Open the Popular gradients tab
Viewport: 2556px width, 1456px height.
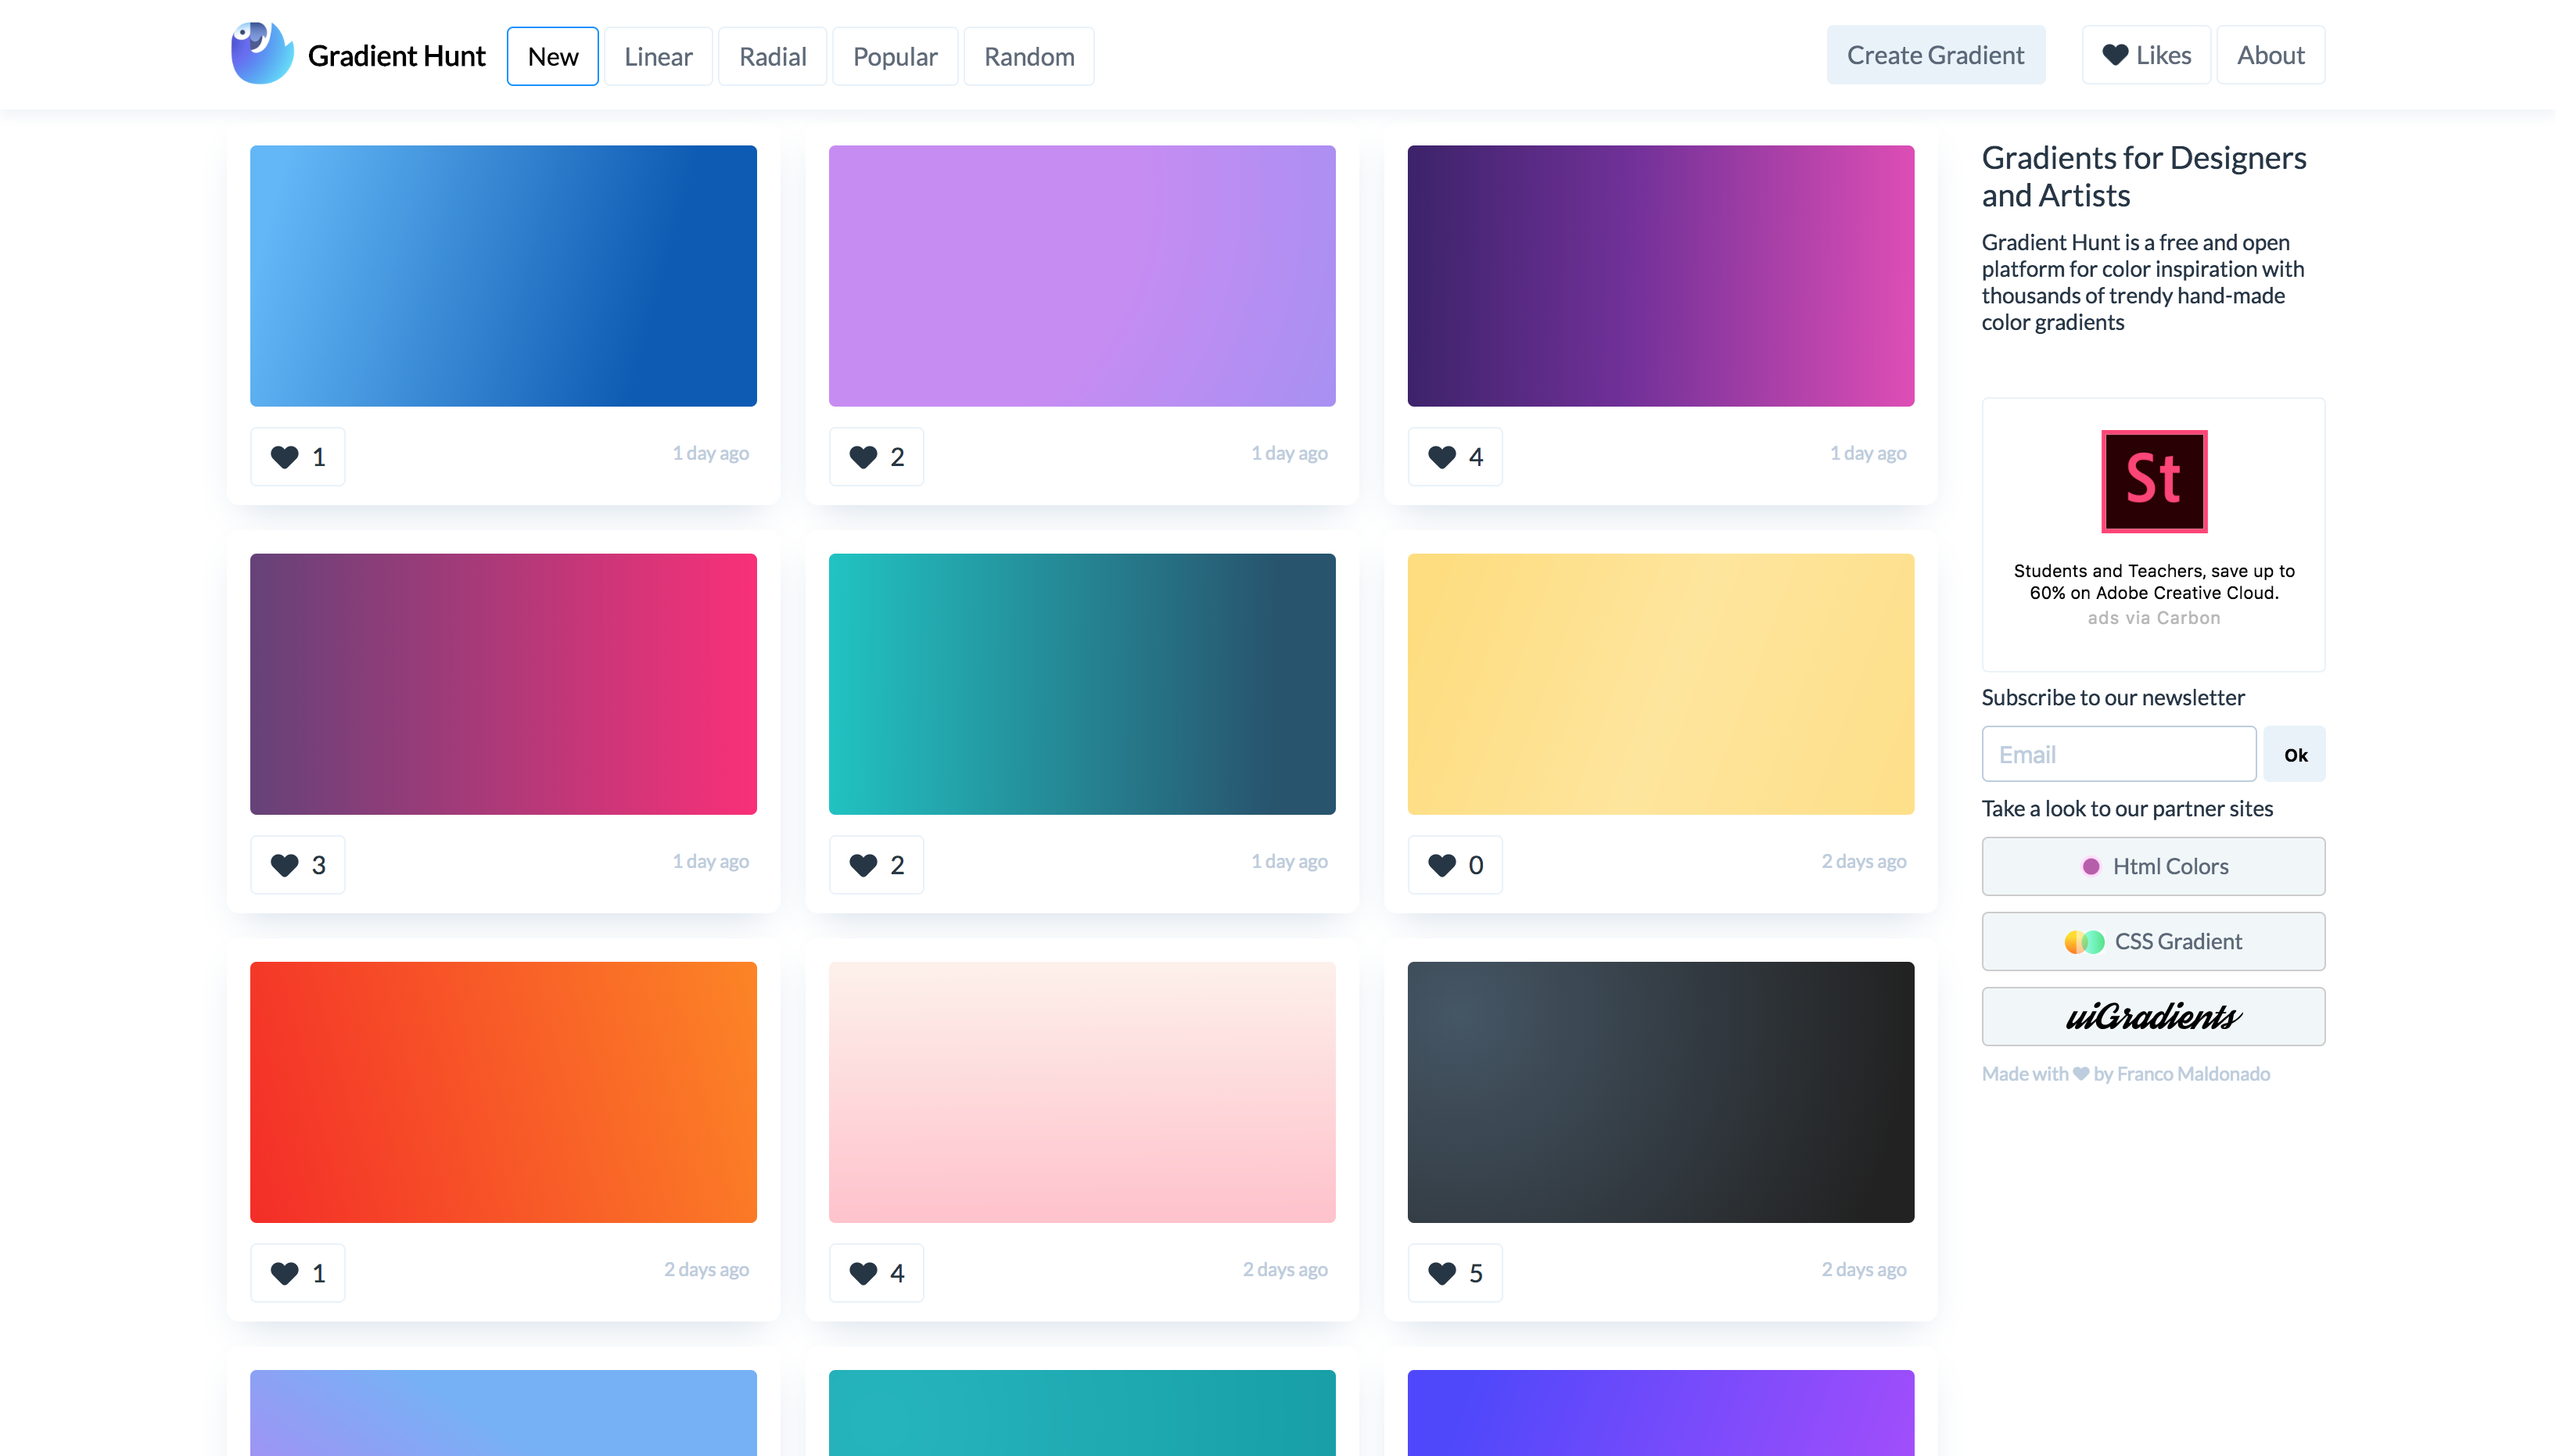894,56
